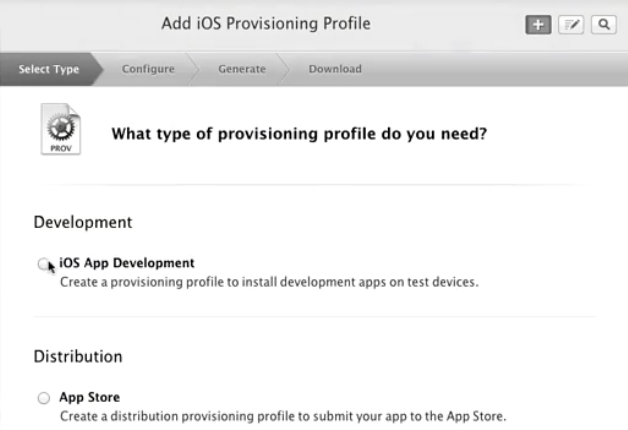Click the submit to App Store description
Image resolution: width=628 pixels, height=430 pixels.
pos(283,416)
